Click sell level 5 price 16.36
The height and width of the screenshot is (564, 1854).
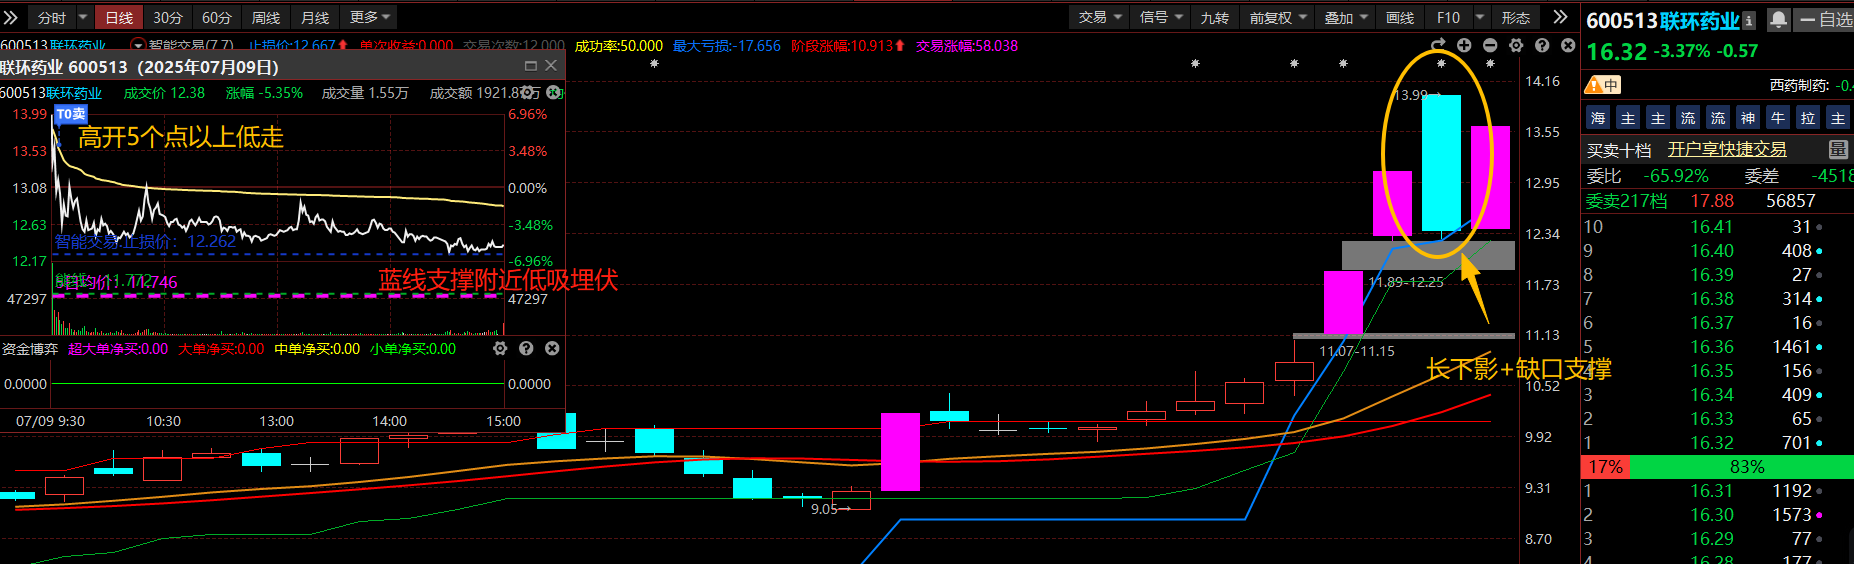coord(1711,347)
